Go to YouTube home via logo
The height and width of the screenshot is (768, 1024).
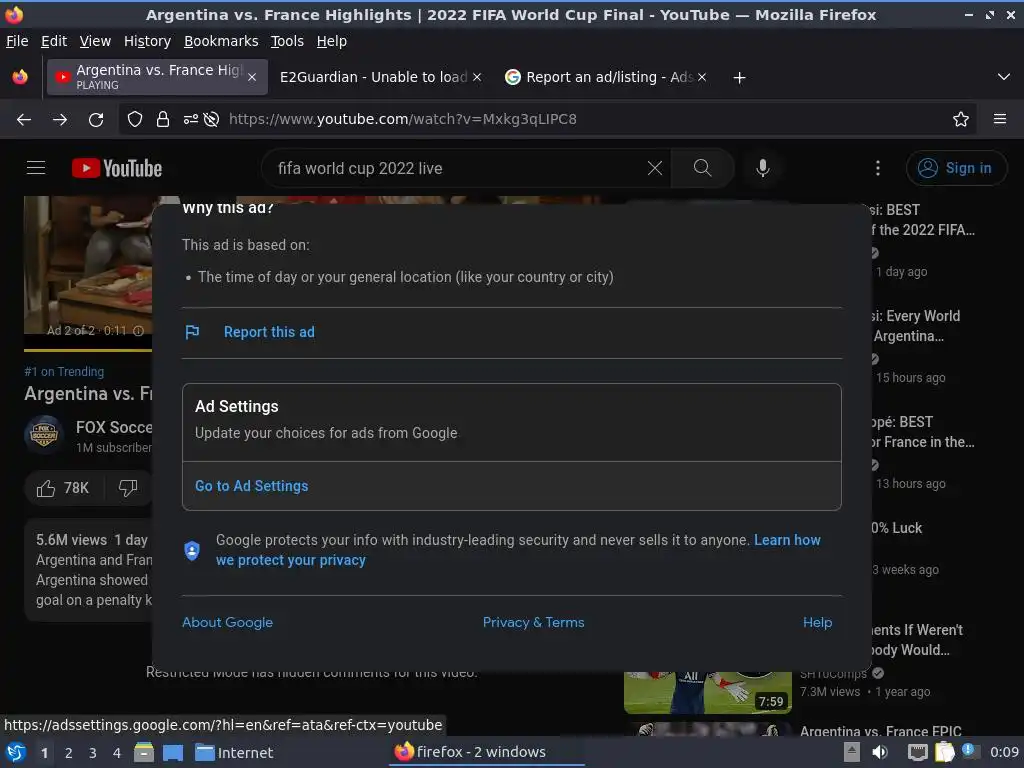tap(117, 168)
